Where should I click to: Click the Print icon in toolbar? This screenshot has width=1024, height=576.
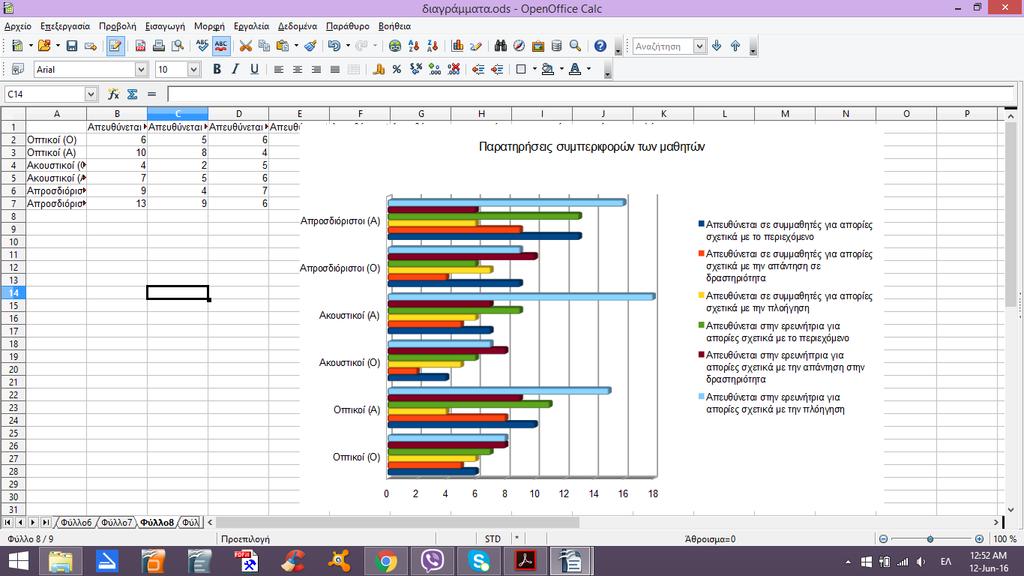(159, 46)
